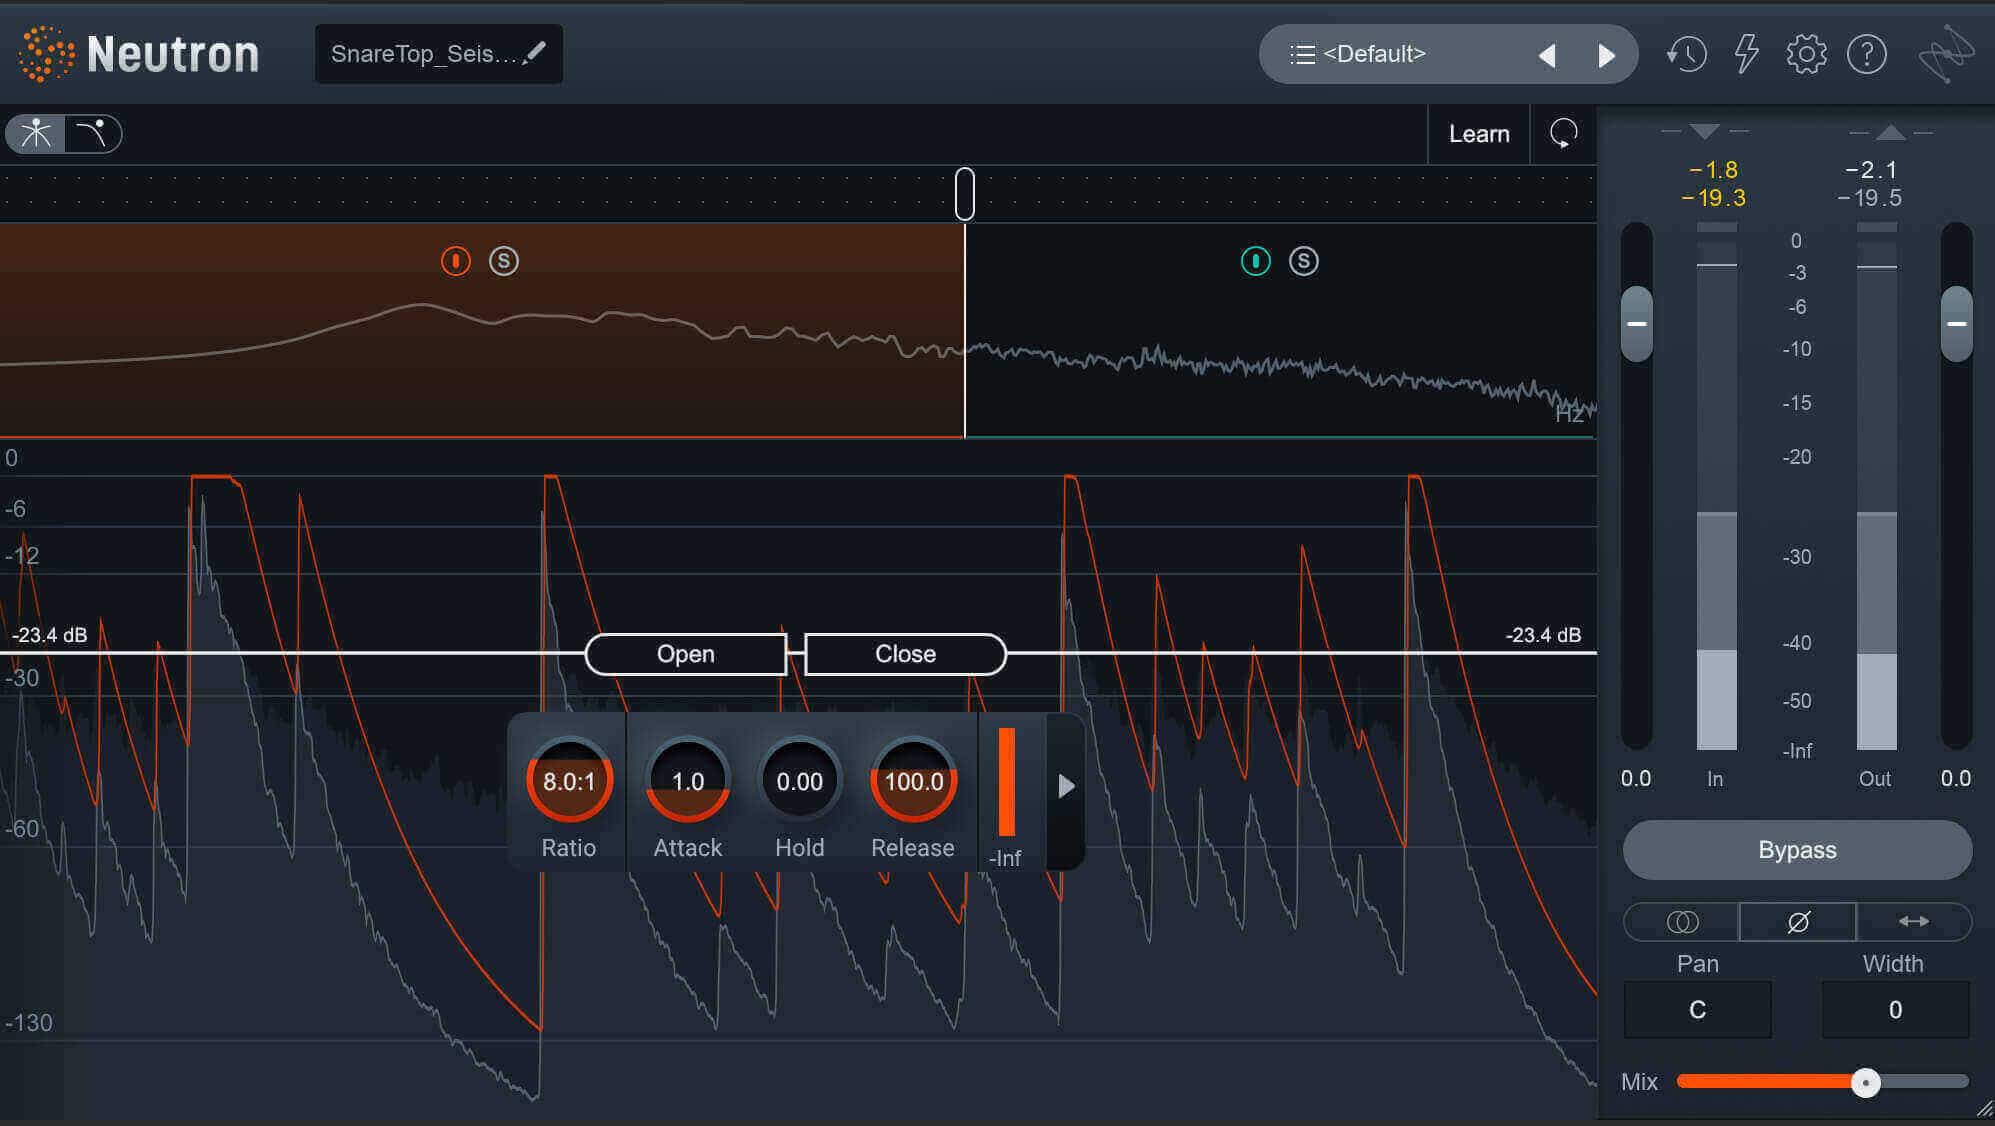Screen dimensions: 1995x1126
Task: Click the Width field showing 0
Action: [x=1895, y=1010]
